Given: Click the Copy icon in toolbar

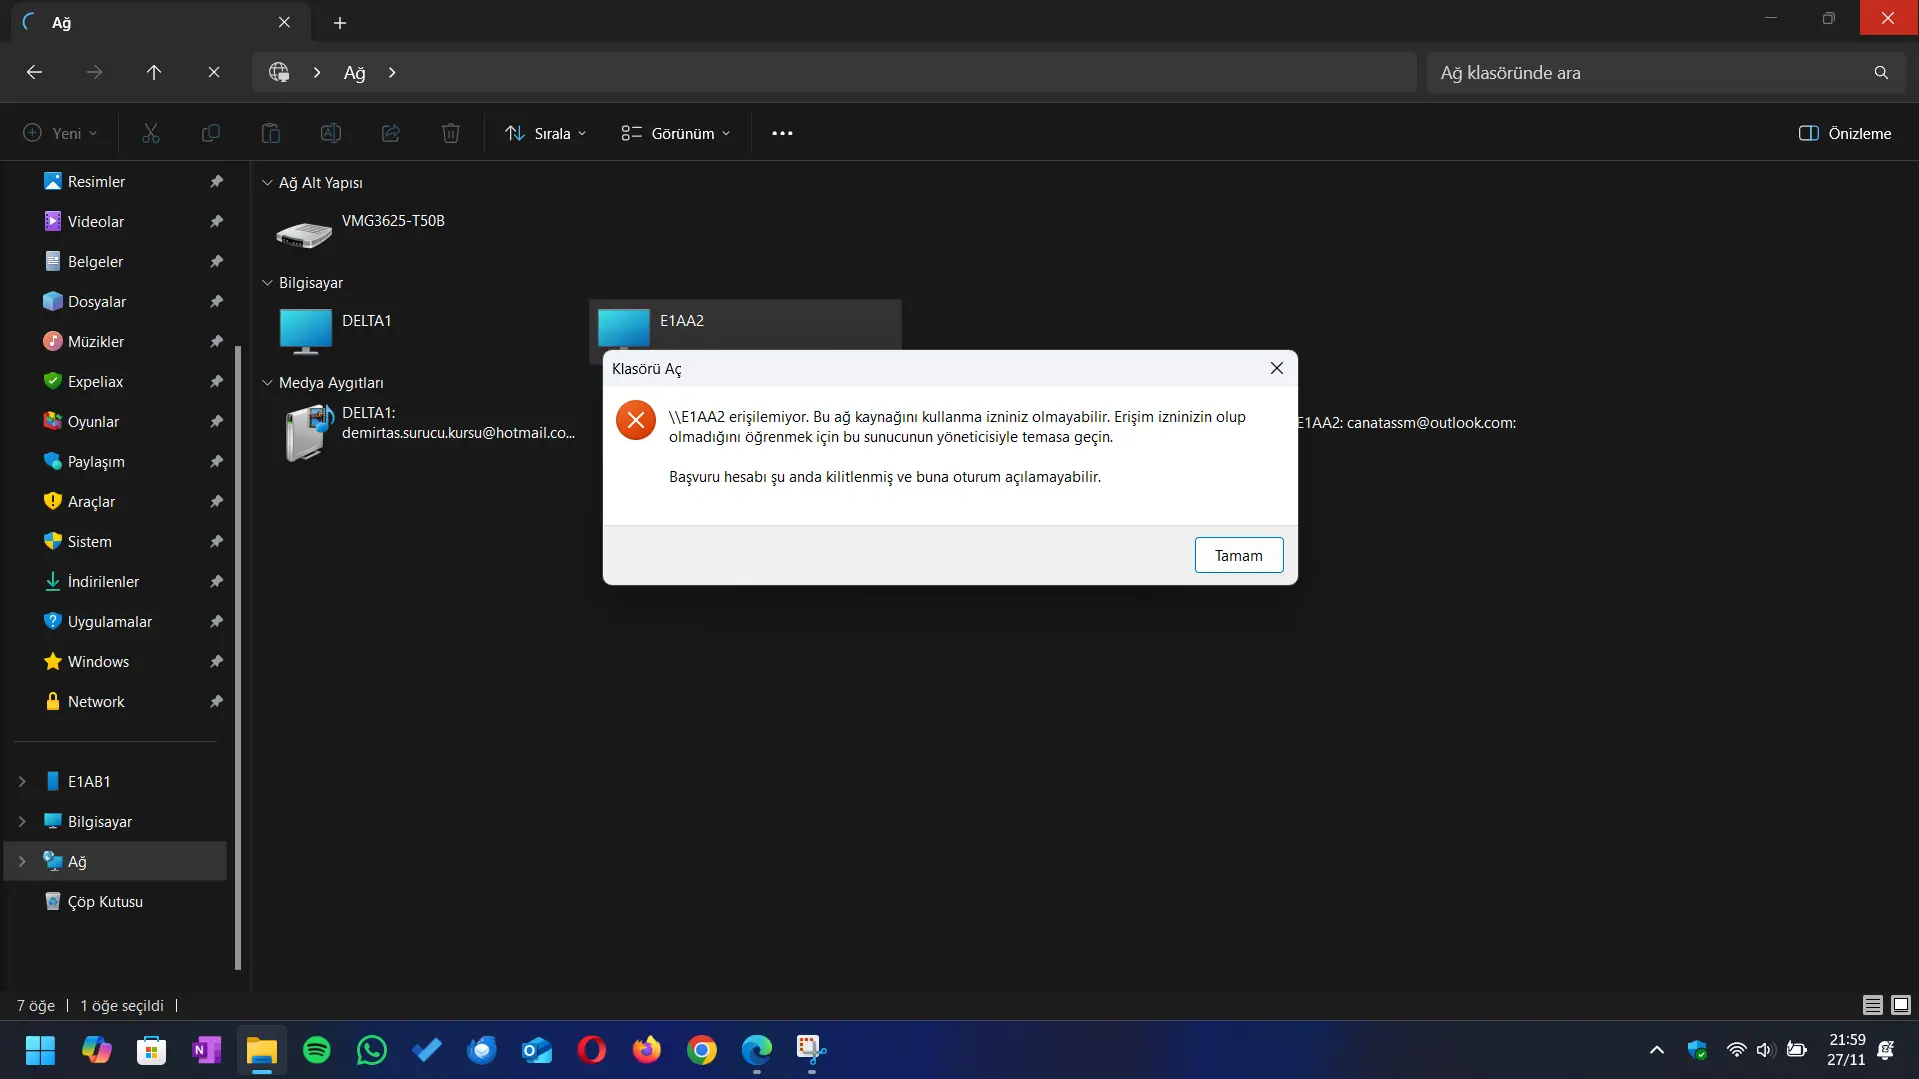Looking at the screenshot, I should (x=211, y=133).
